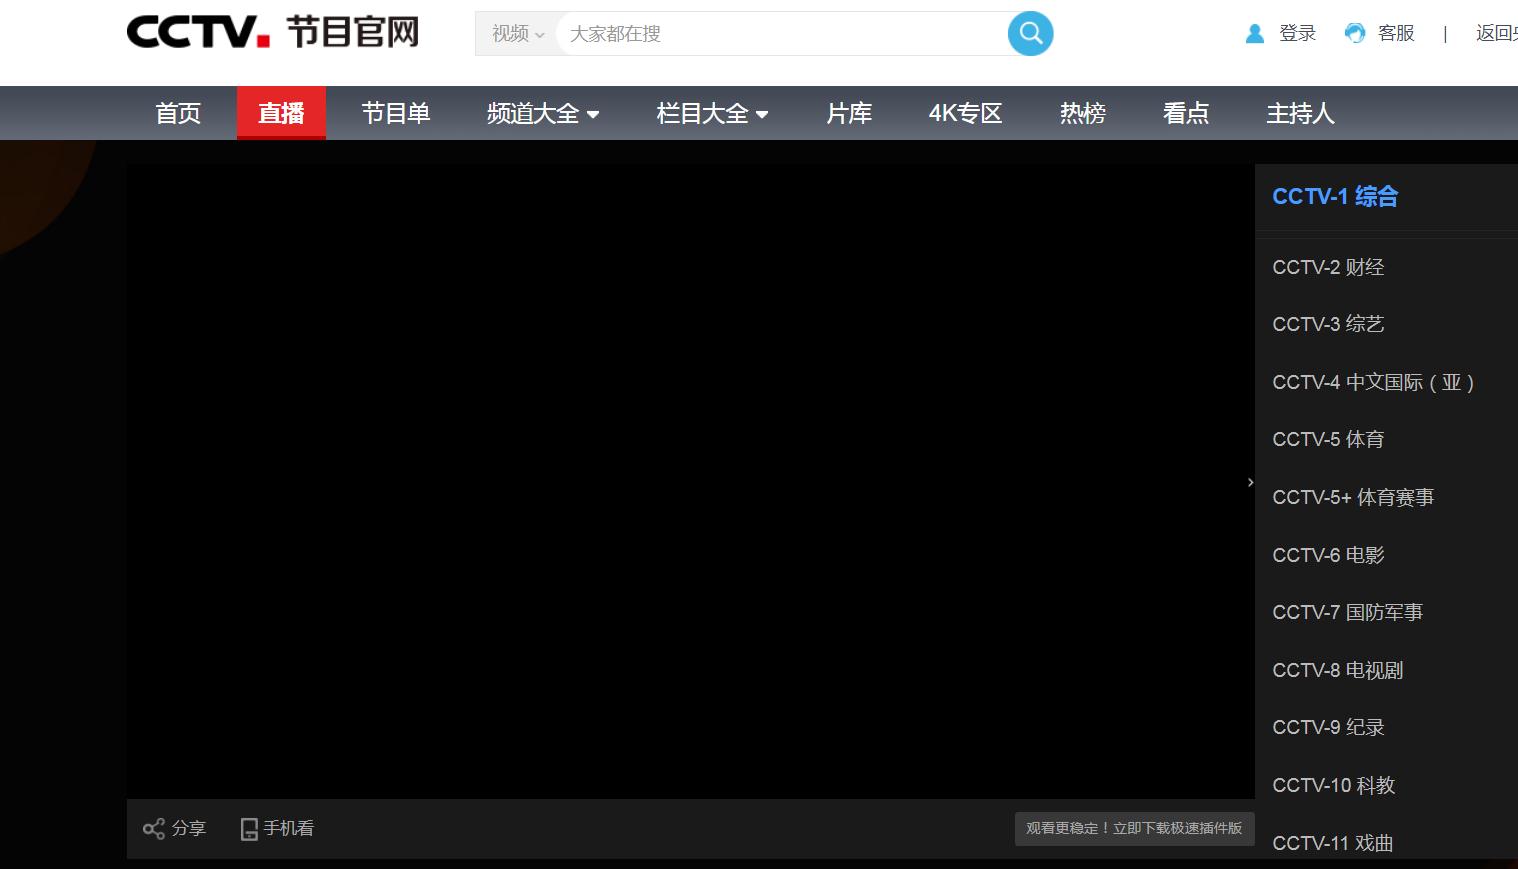Select channel CCTV-10 科教
1518x869 pixels.
coord(1334,785)
